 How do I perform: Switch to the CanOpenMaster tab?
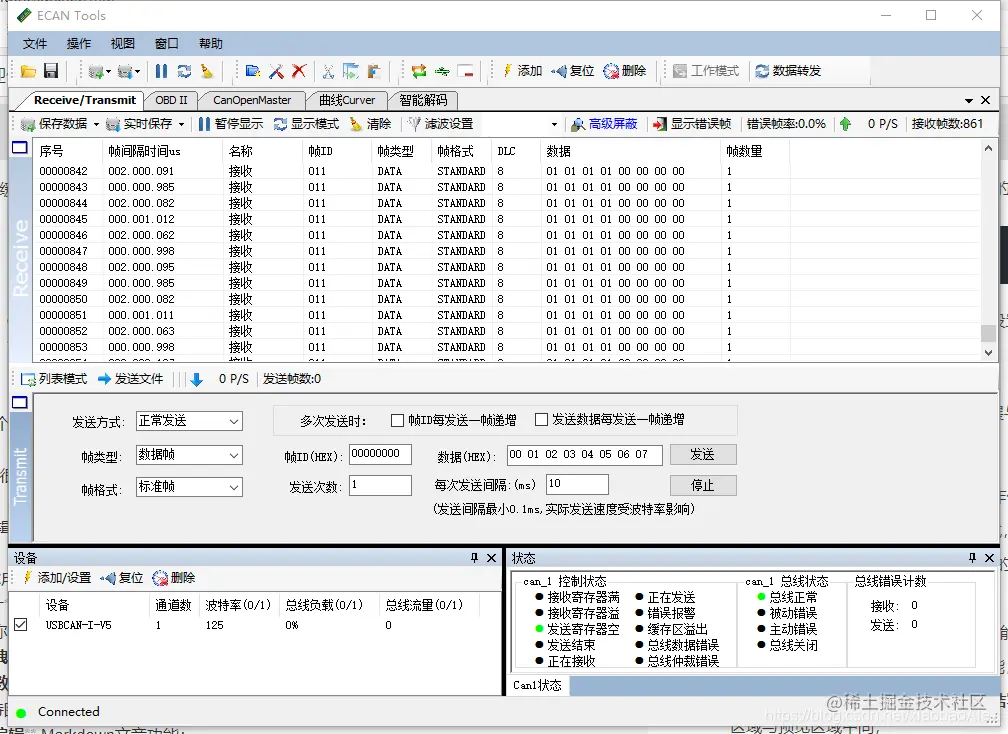[252, 100]
